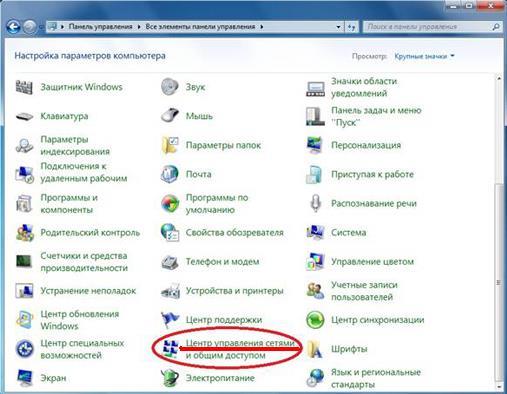Click the Свойства обозревателя globe icon
This screenshot has height=394, width=507.
click(x=170, y=232)
